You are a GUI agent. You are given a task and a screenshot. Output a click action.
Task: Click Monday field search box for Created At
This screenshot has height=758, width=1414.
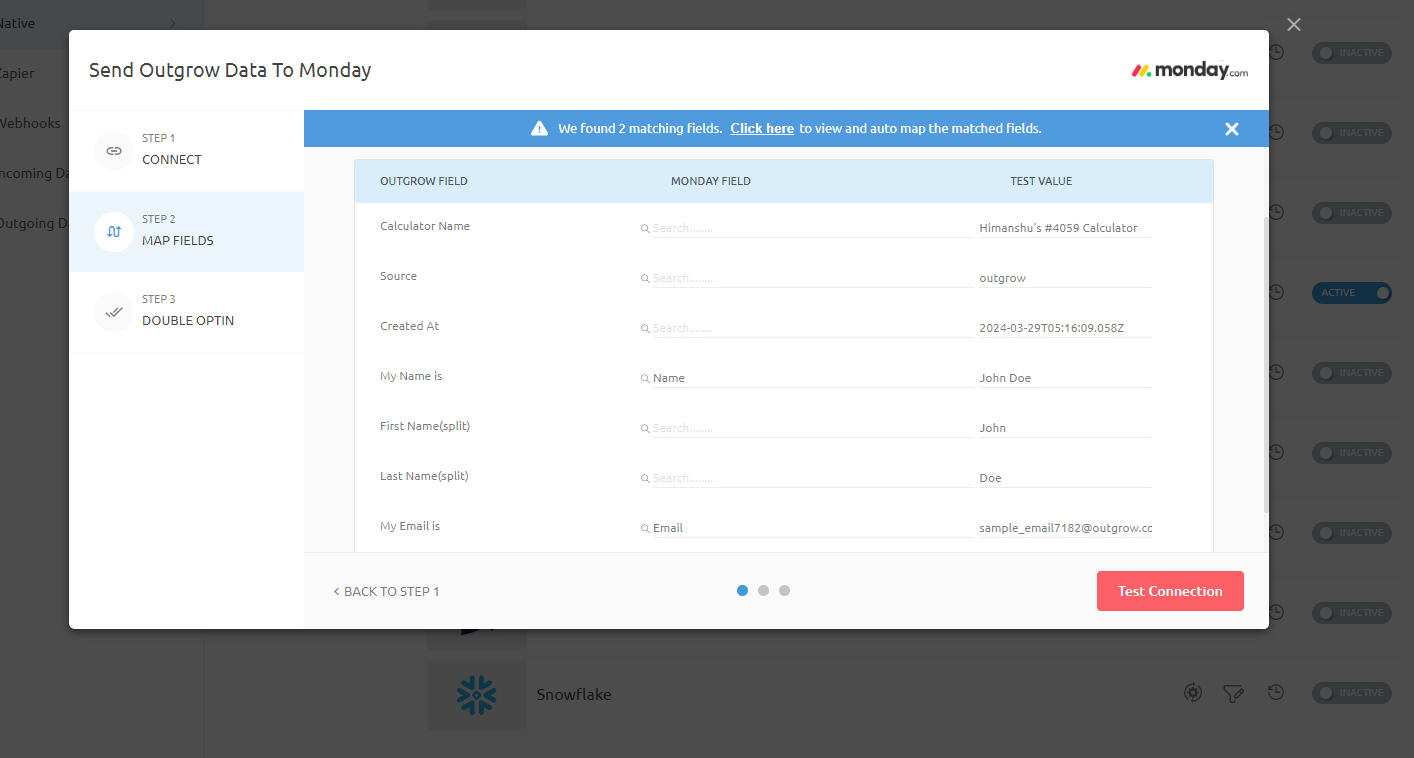[812, 328]
